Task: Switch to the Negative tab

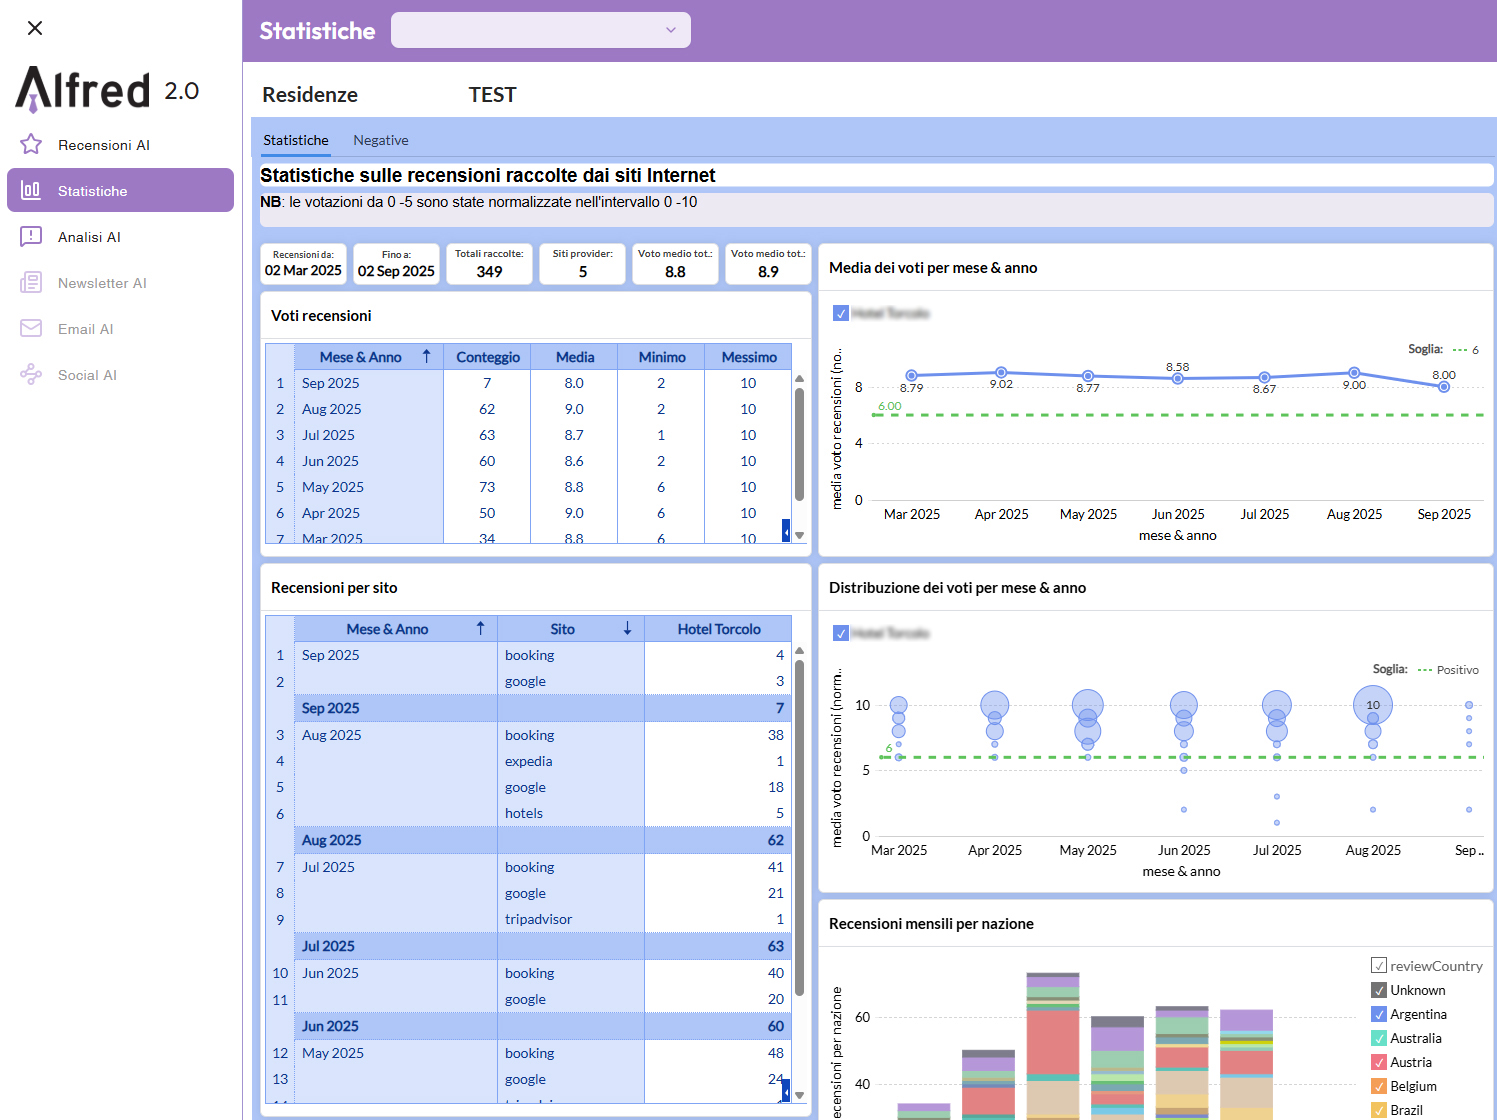Action: tap(380, 140)
